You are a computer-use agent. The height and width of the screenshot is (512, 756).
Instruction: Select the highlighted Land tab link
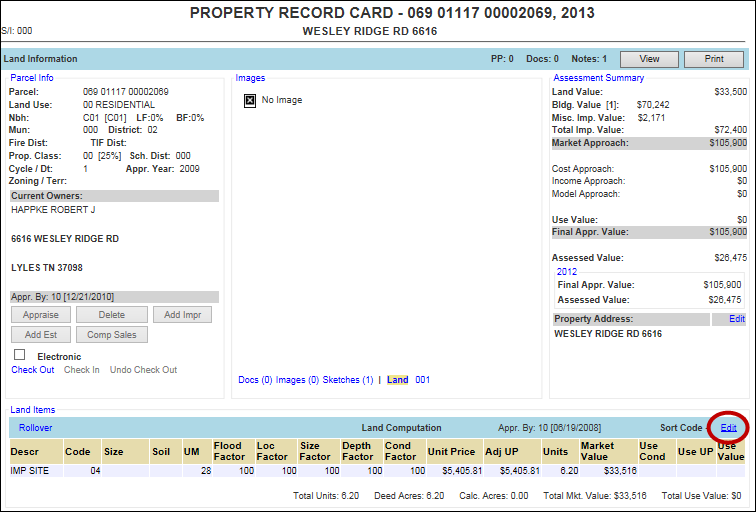coord(397,380)
